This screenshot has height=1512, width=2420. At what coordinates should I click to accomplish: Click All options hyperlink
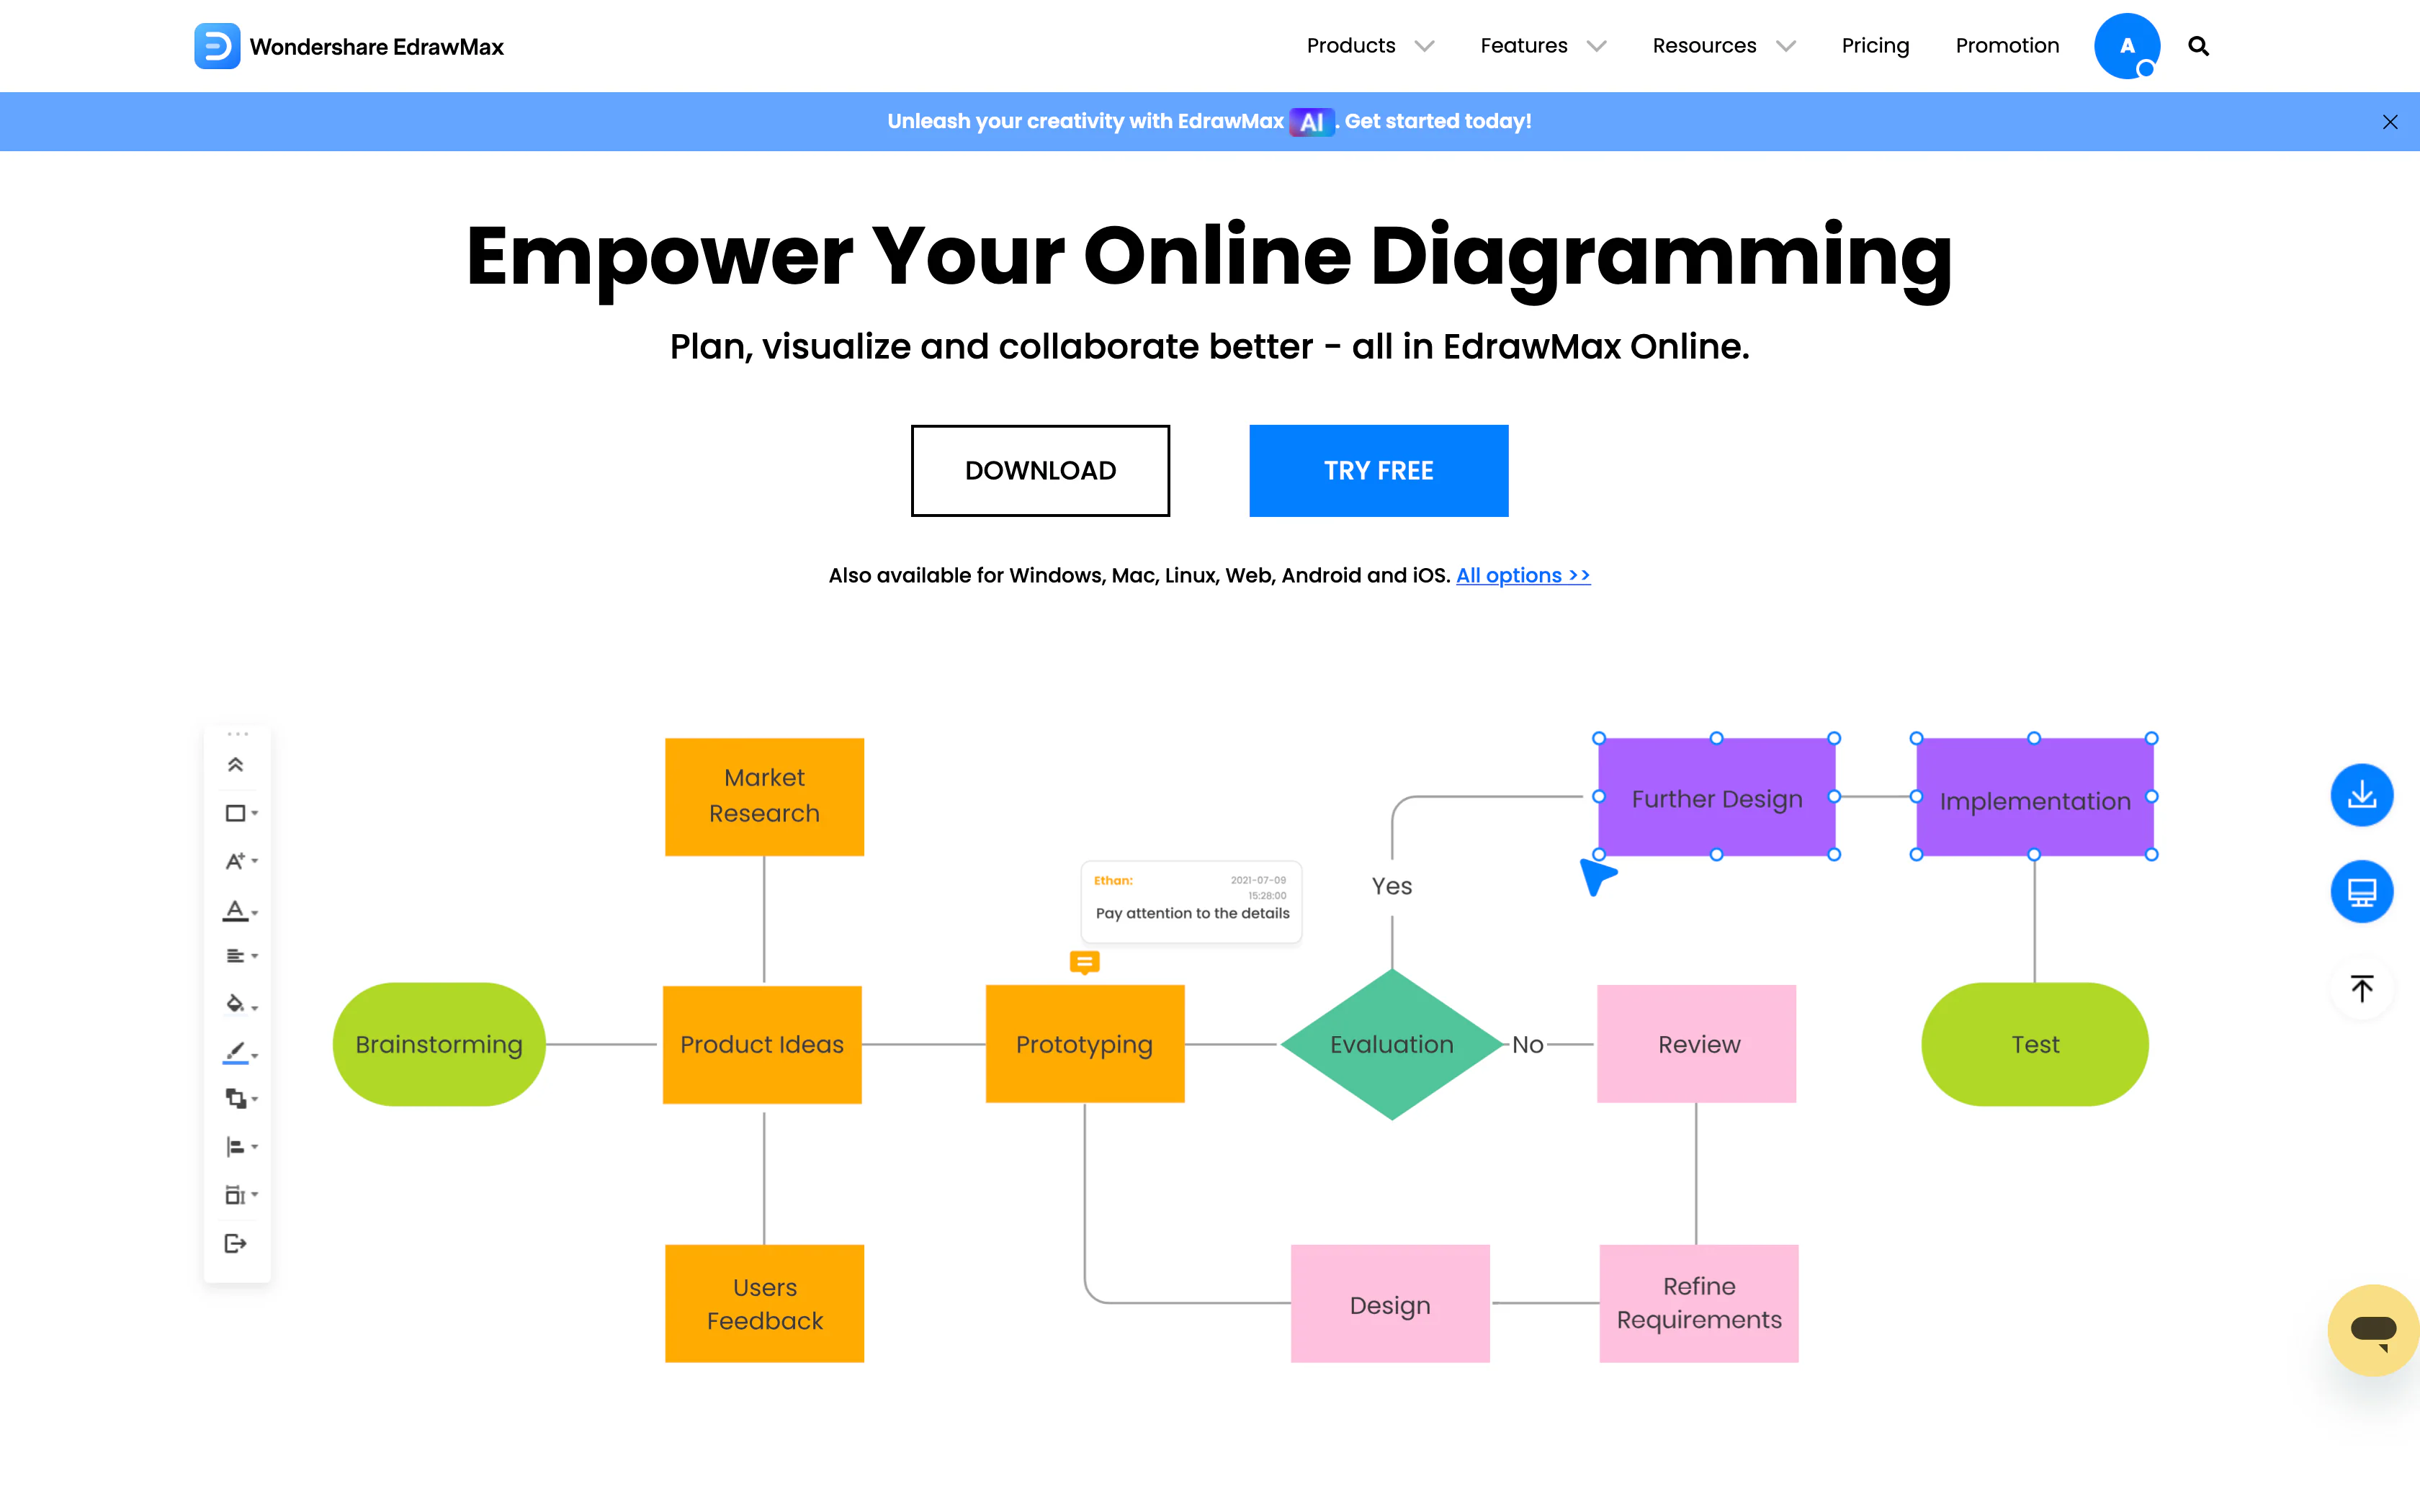[1523, 575]
